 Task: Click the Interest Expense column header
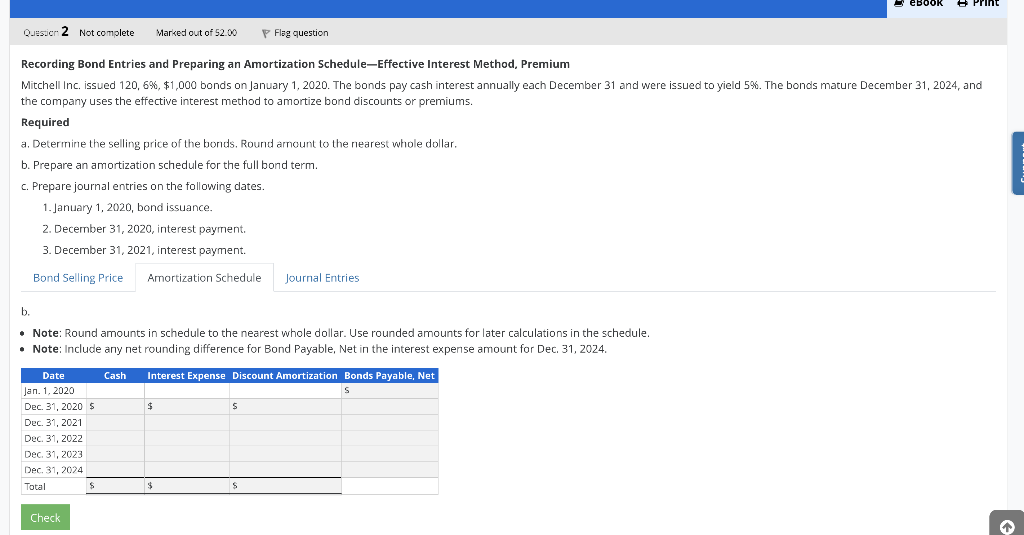coord(186,376)
